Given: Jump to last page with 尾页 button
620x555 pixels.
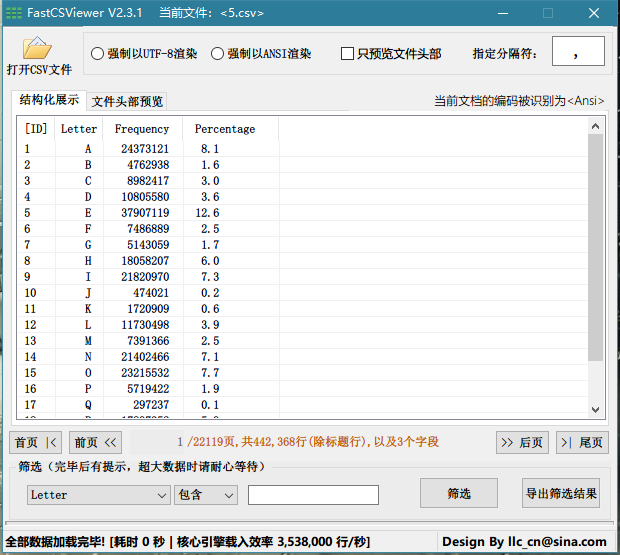Looking at the screenshot, I should pos(581,442).
